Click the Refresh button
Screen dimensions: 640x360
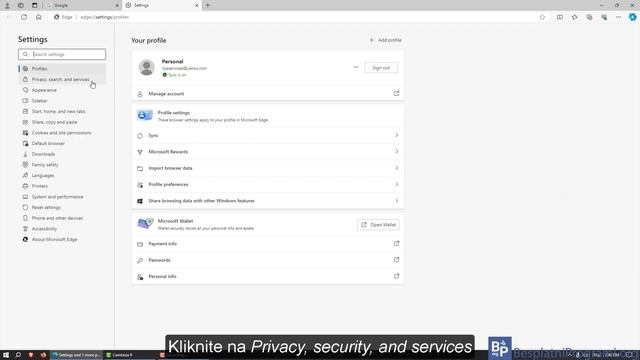(24, 17)
